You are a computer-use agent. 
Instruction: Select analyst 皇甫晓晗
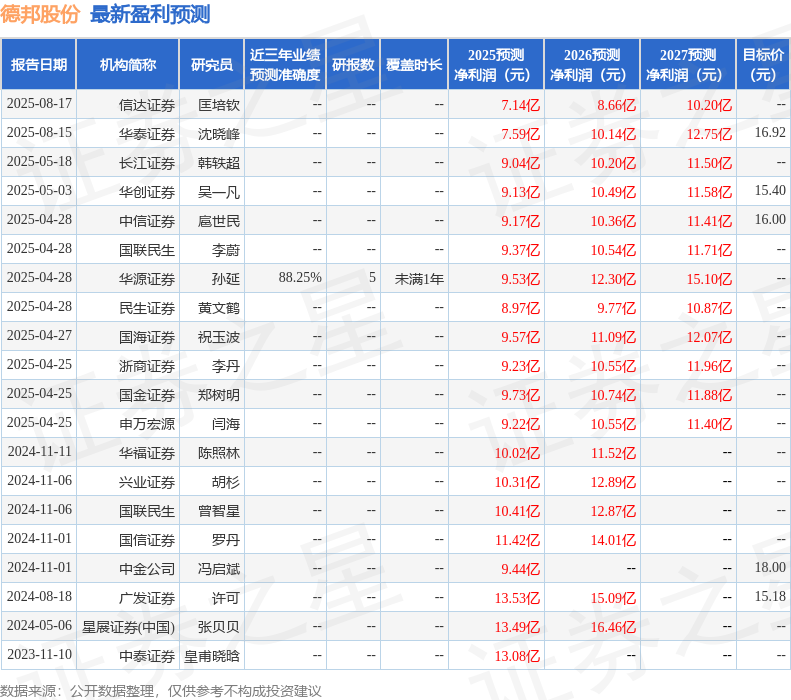click(x=212, y=656)
